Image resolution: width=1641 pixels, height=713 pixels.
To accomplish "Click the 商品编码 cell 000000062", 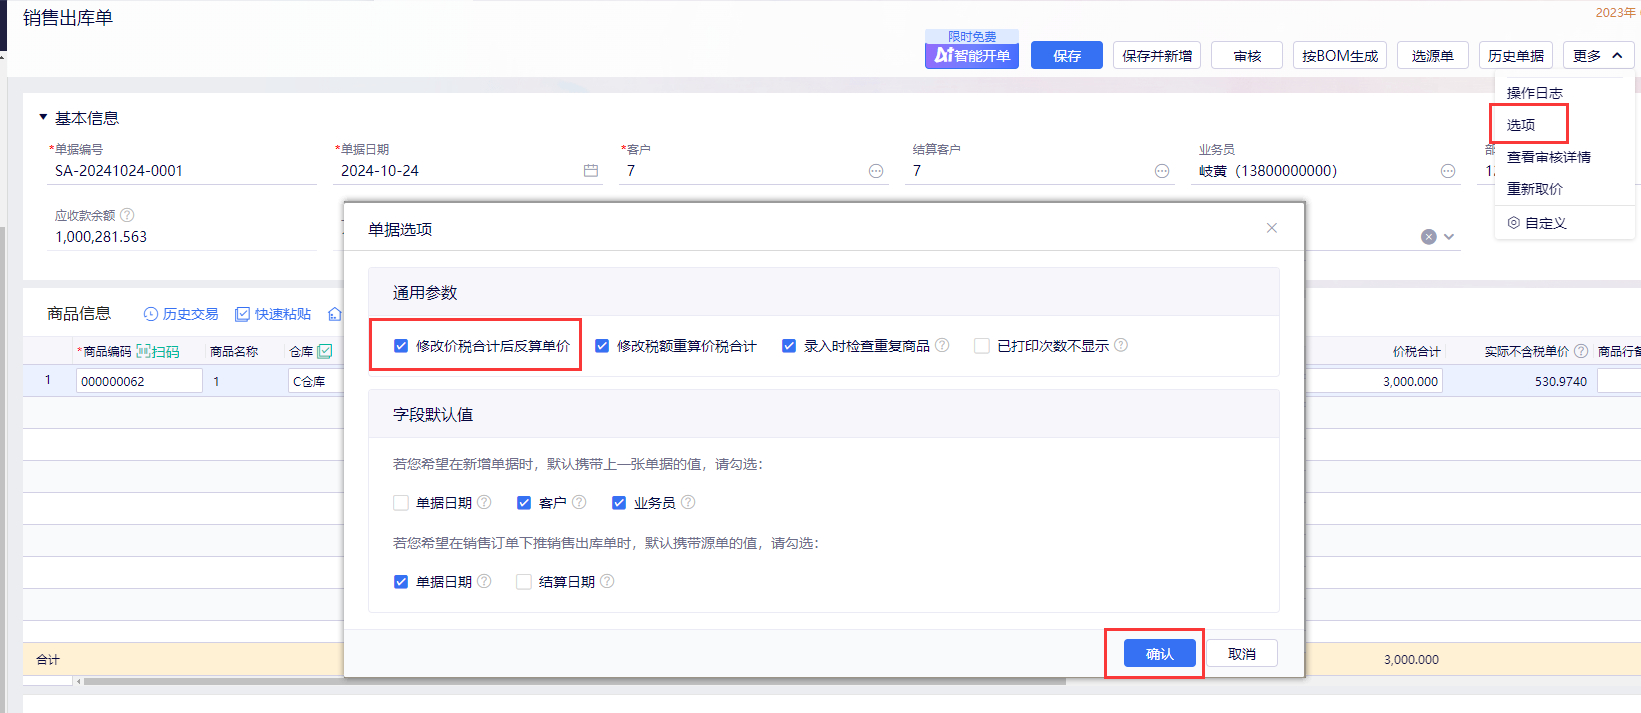I will [x=139, y=381].
